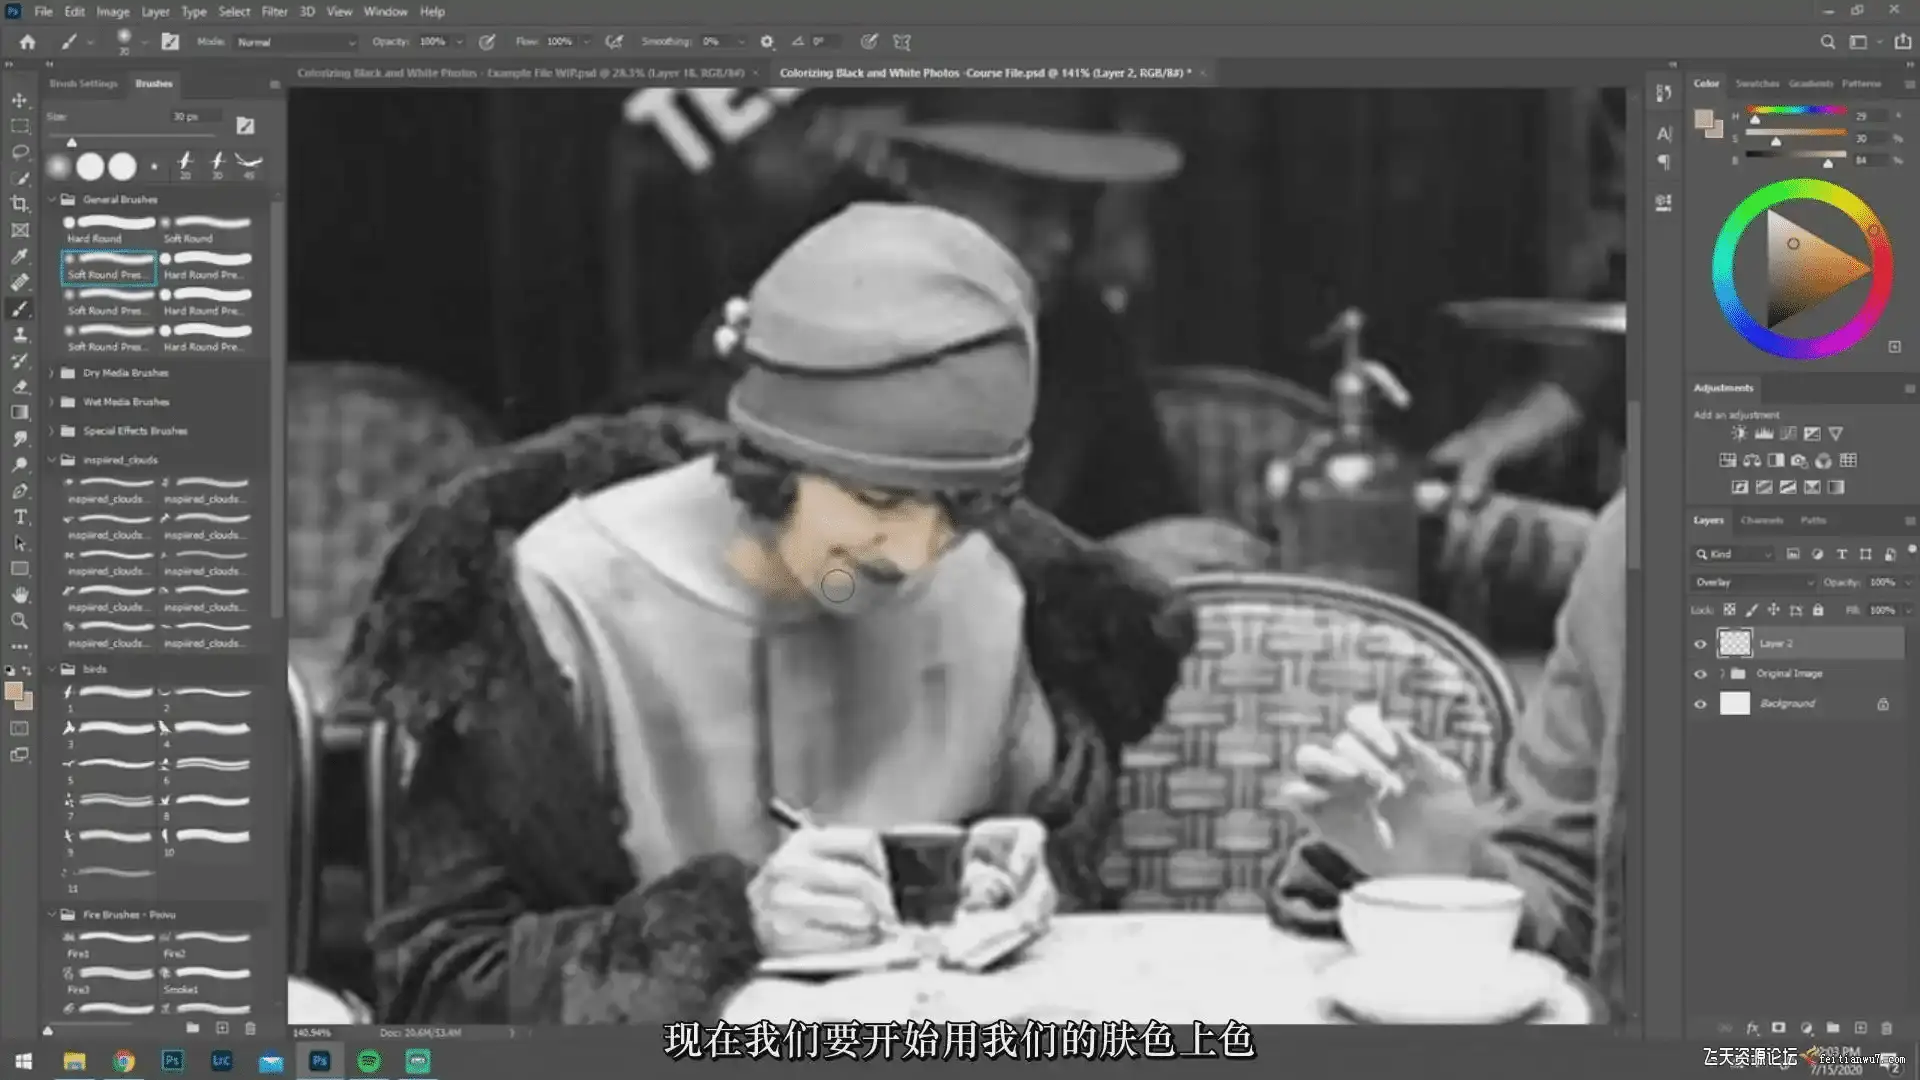Toggle Original Image group visibility
The height and width of the screenshot is (1080, 1920).
1700,674
